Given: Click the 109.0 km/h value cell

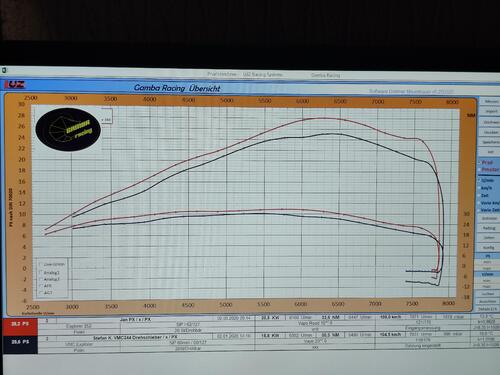Looking at the screenshot, I should point(391,317).
